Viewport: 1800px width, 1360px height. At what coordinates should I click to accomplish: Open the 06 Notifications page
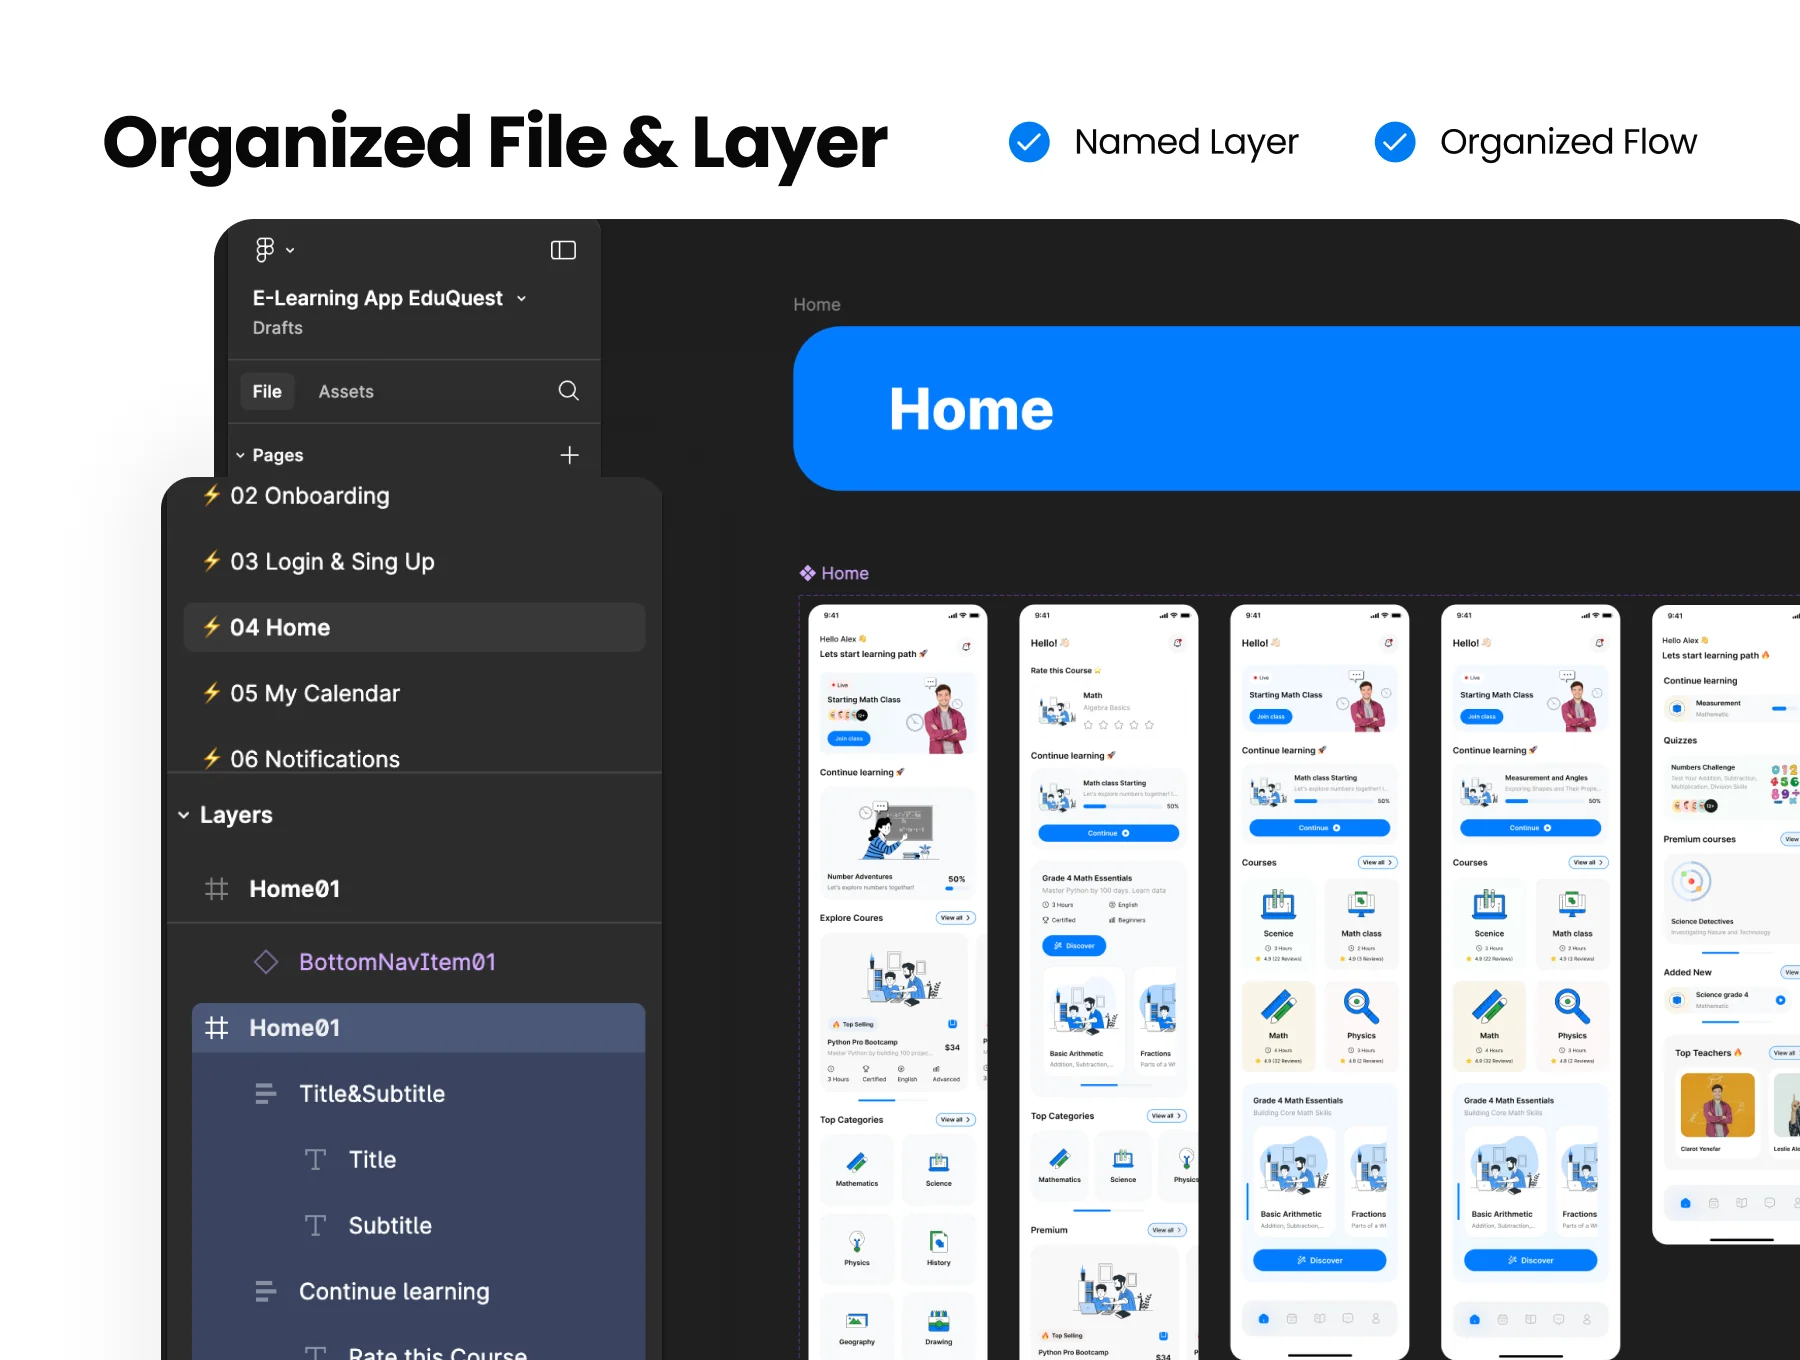point(315,759)
